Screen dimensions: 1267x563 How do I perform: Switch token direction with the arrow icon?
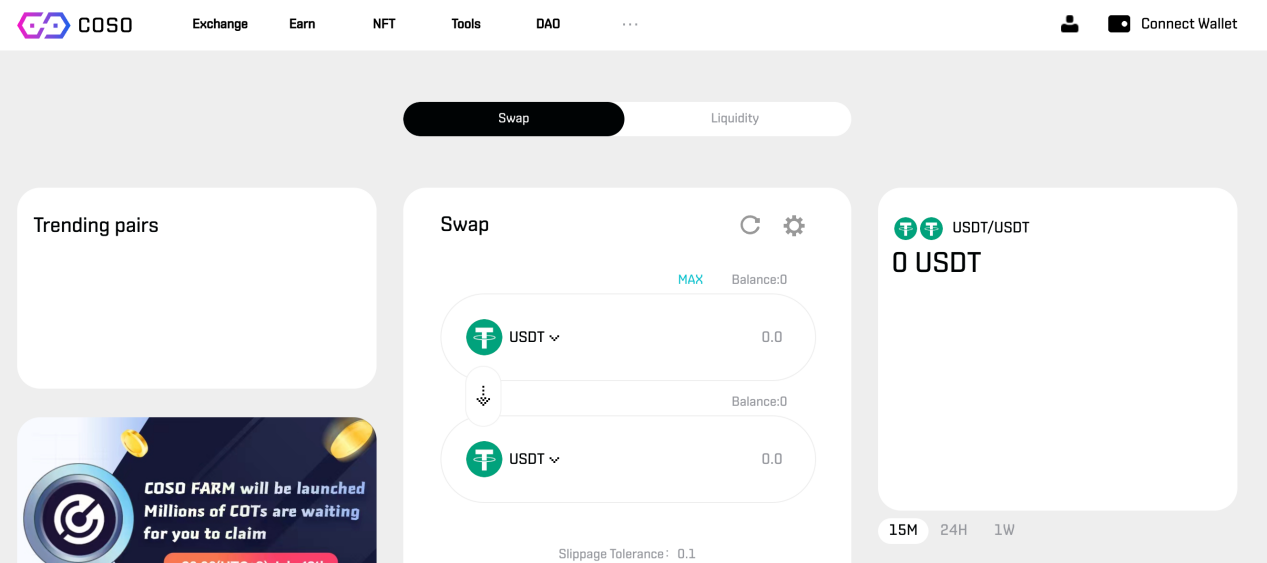click(x=483, y=396)
